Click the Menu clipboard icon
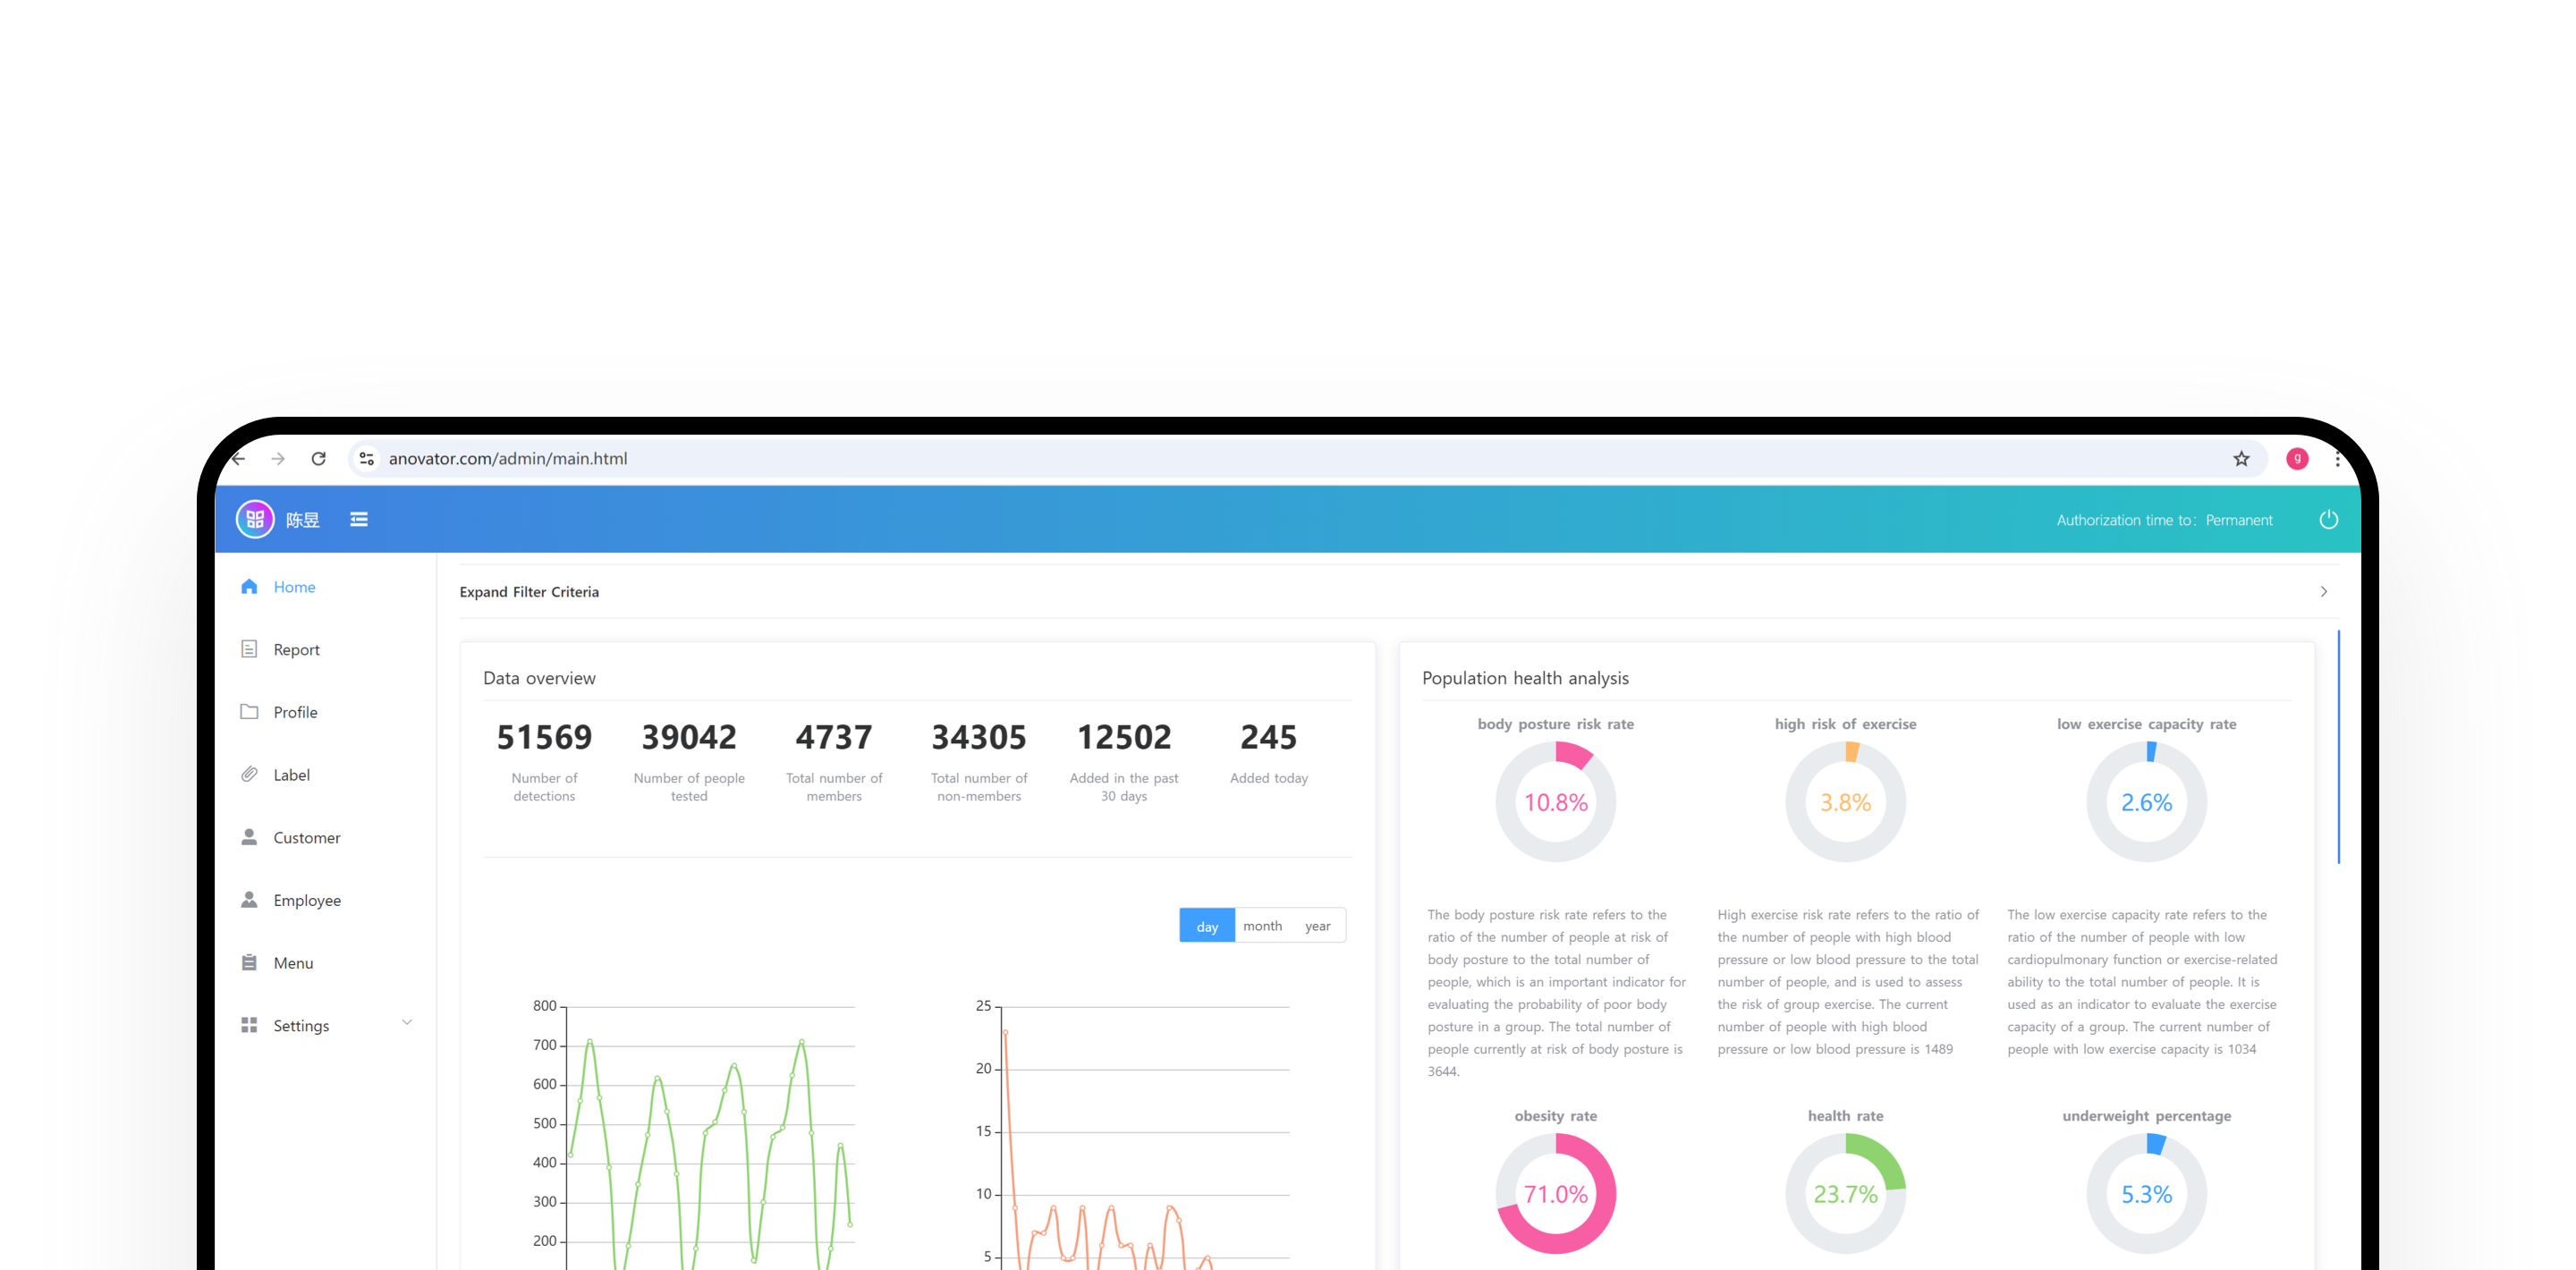Viewport: 2576px width, 1270px height. pyautogui.click(x=249, y=962)
